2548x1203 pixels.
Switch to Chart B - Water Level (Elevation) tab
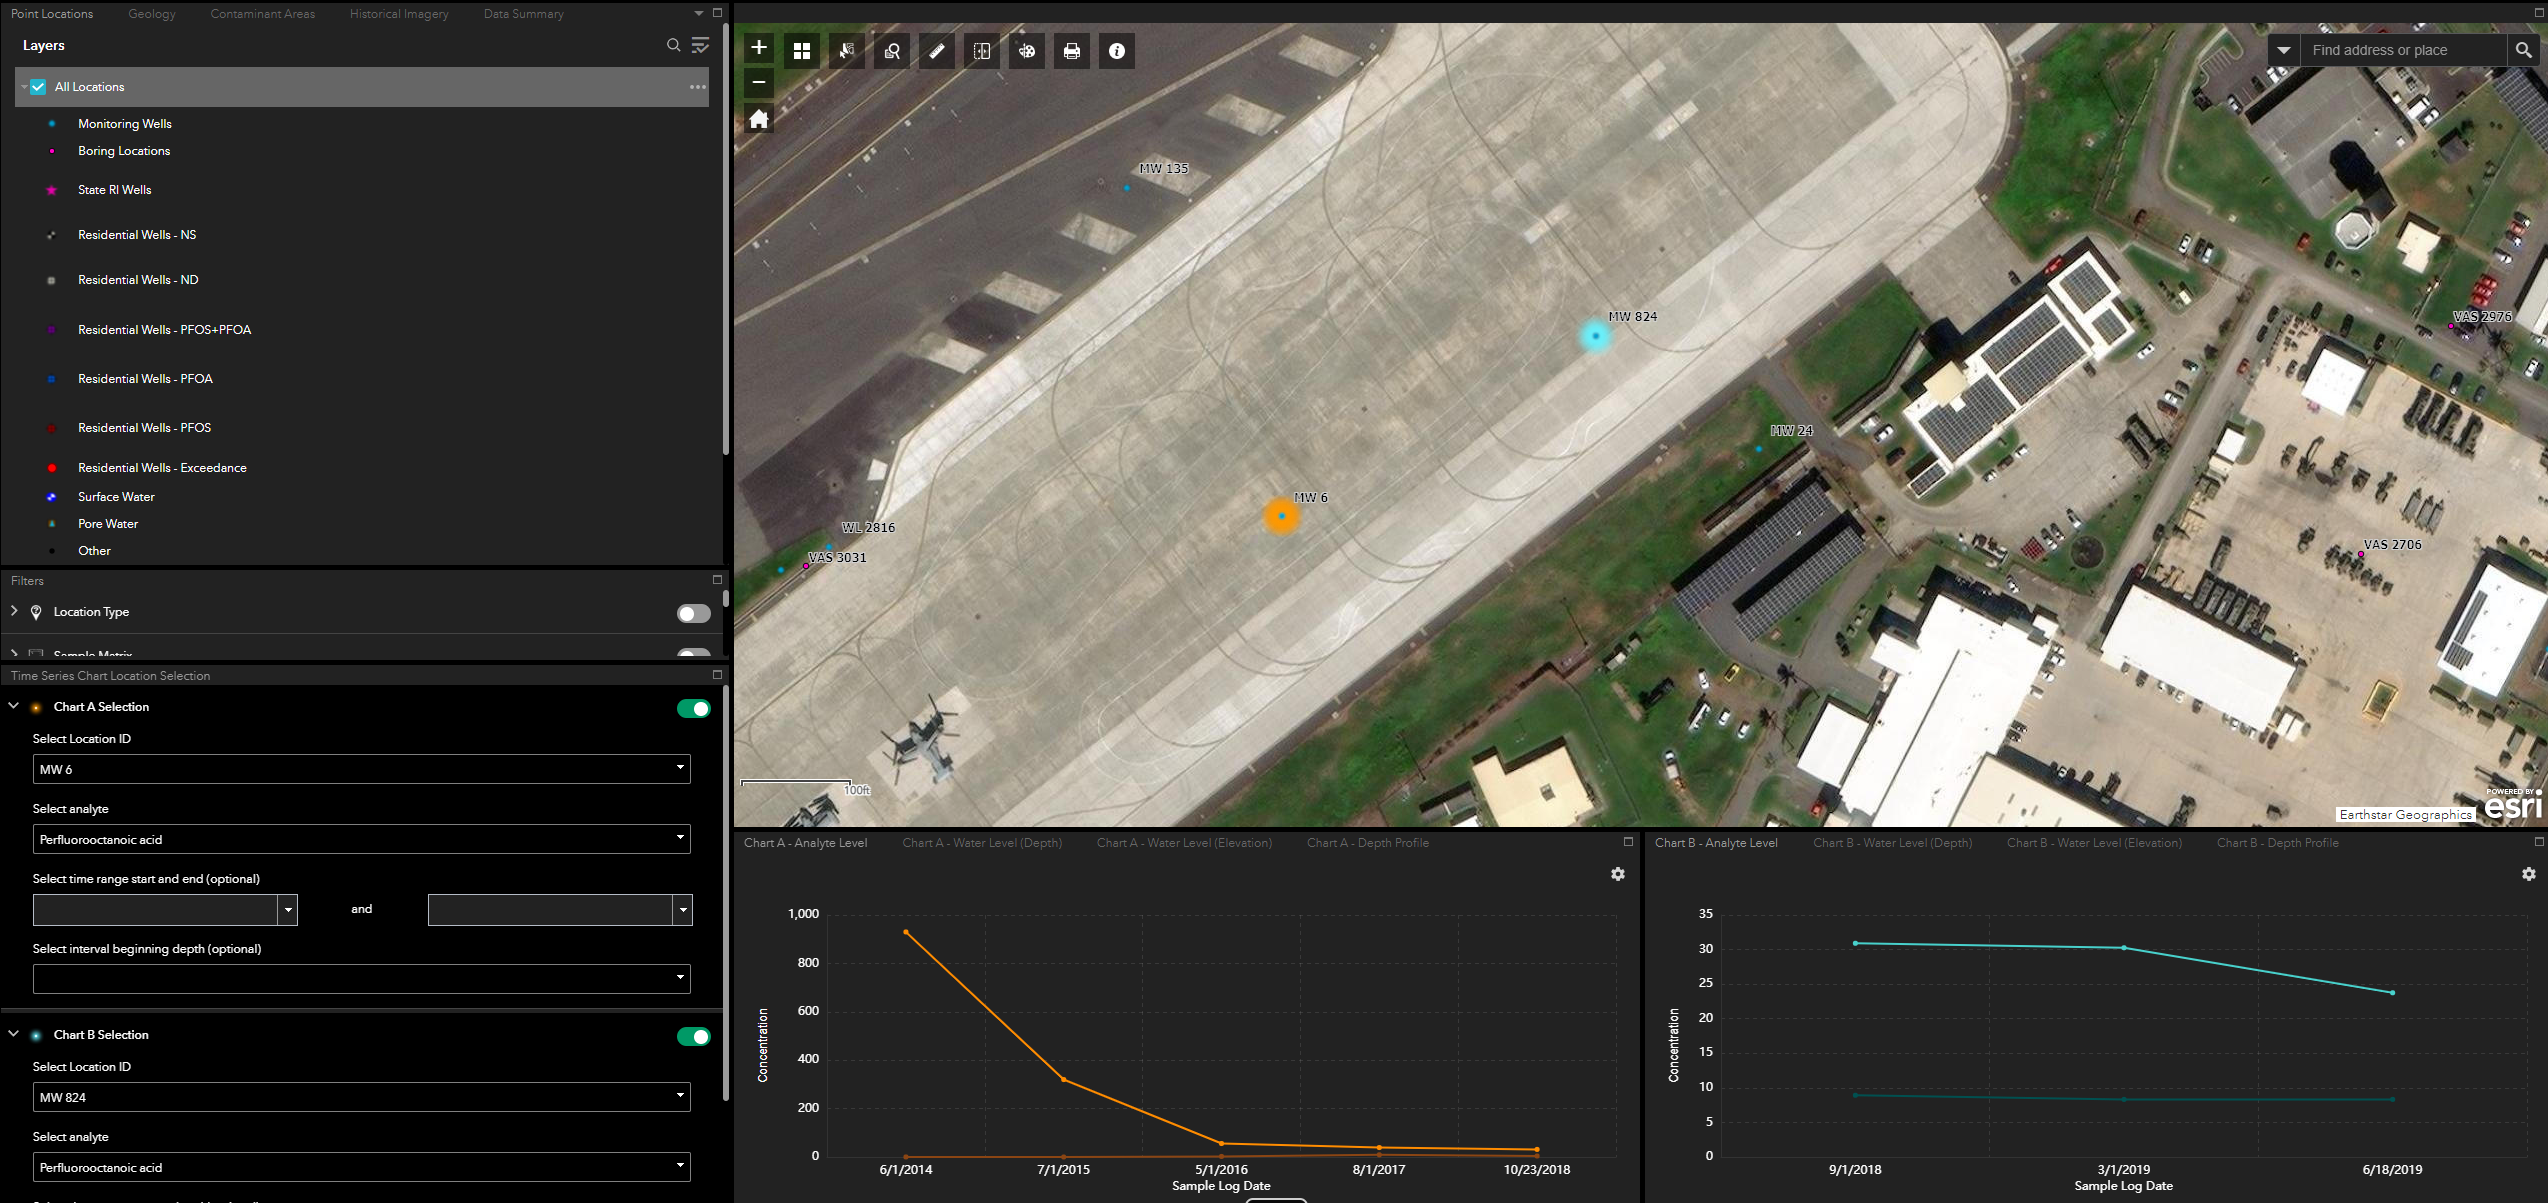[x=2095, y=843]
